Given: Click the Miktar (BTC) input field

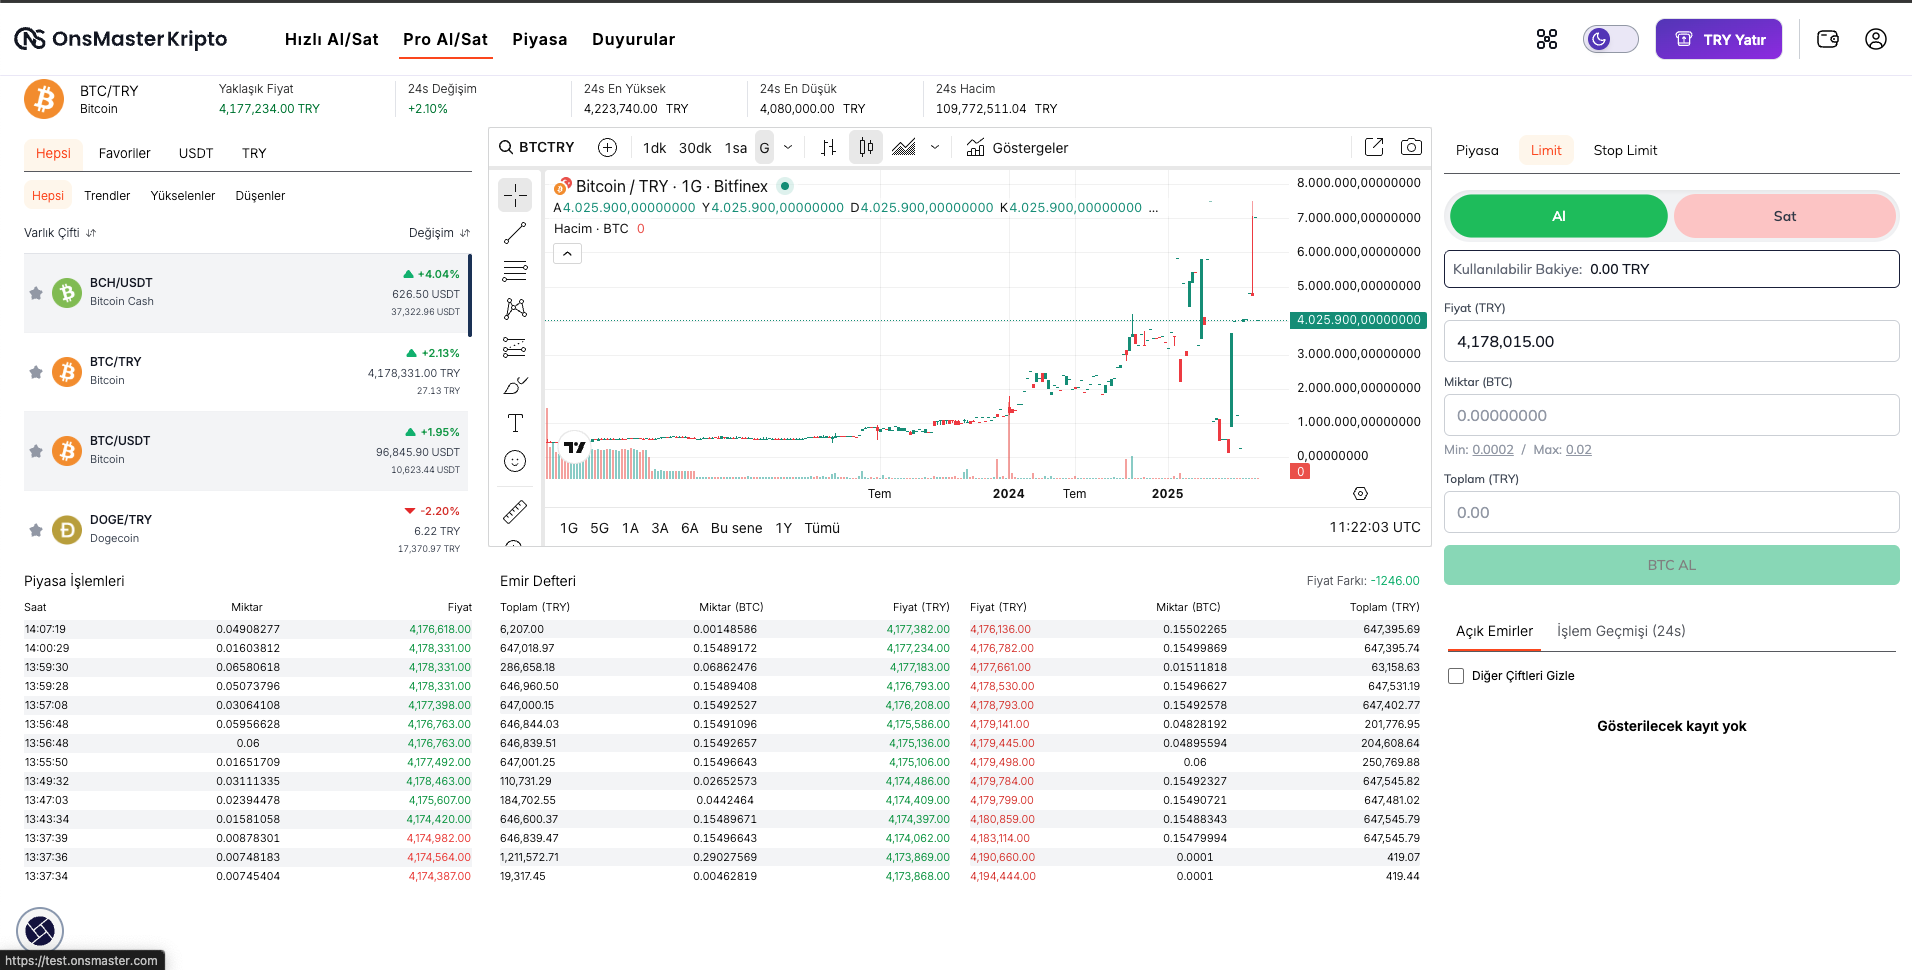Looking at the screenshot, I should 1671,415.
